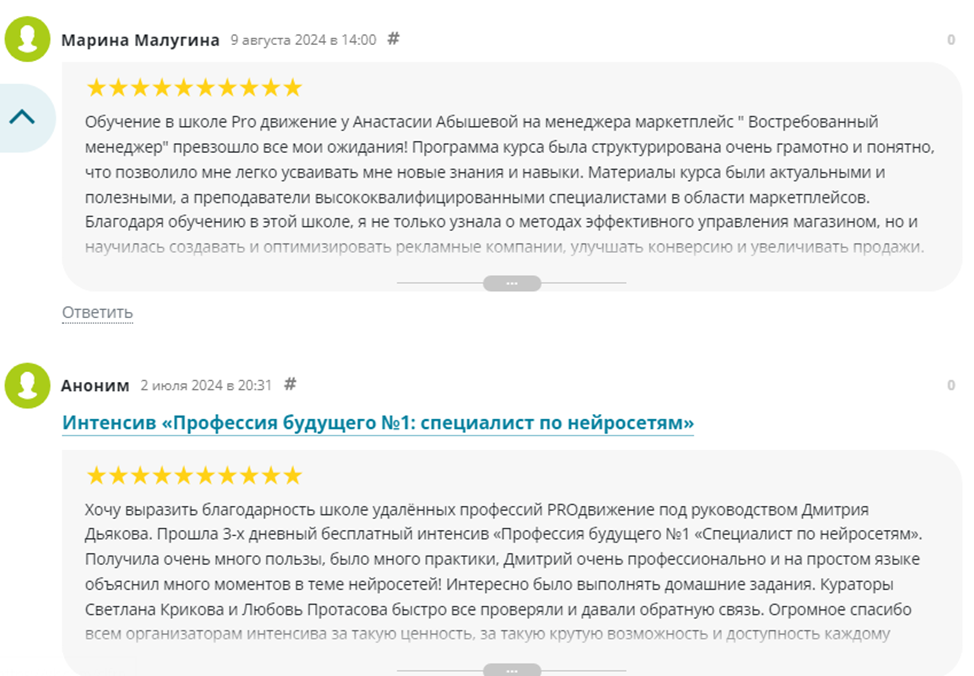Click the author name Аноним

pyautogui.click(x=95, y=385)
